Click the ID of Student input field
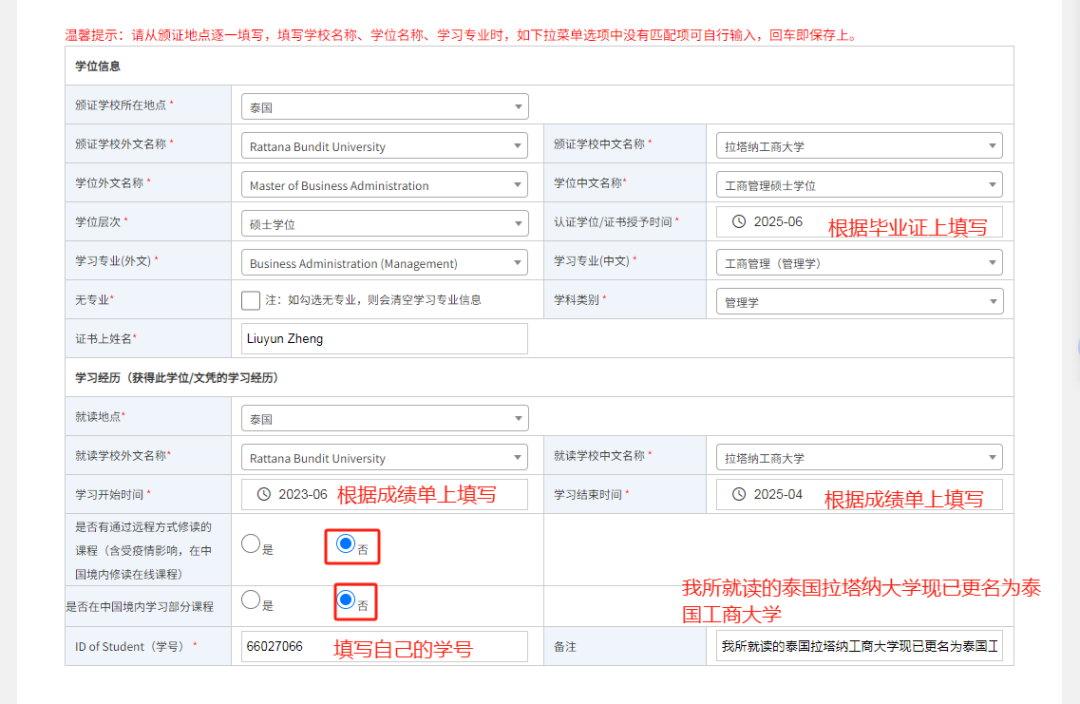1080x704 pixels. tap(384, 646)
